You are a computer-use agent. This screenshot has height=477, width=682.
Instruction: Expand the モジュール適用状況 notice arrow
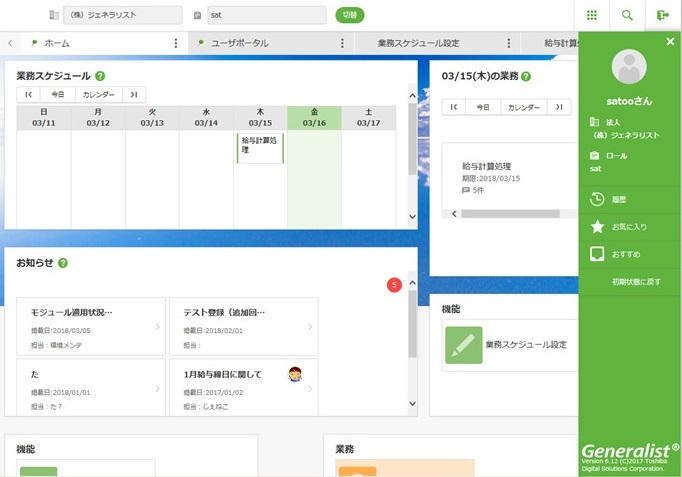(157, 327)
